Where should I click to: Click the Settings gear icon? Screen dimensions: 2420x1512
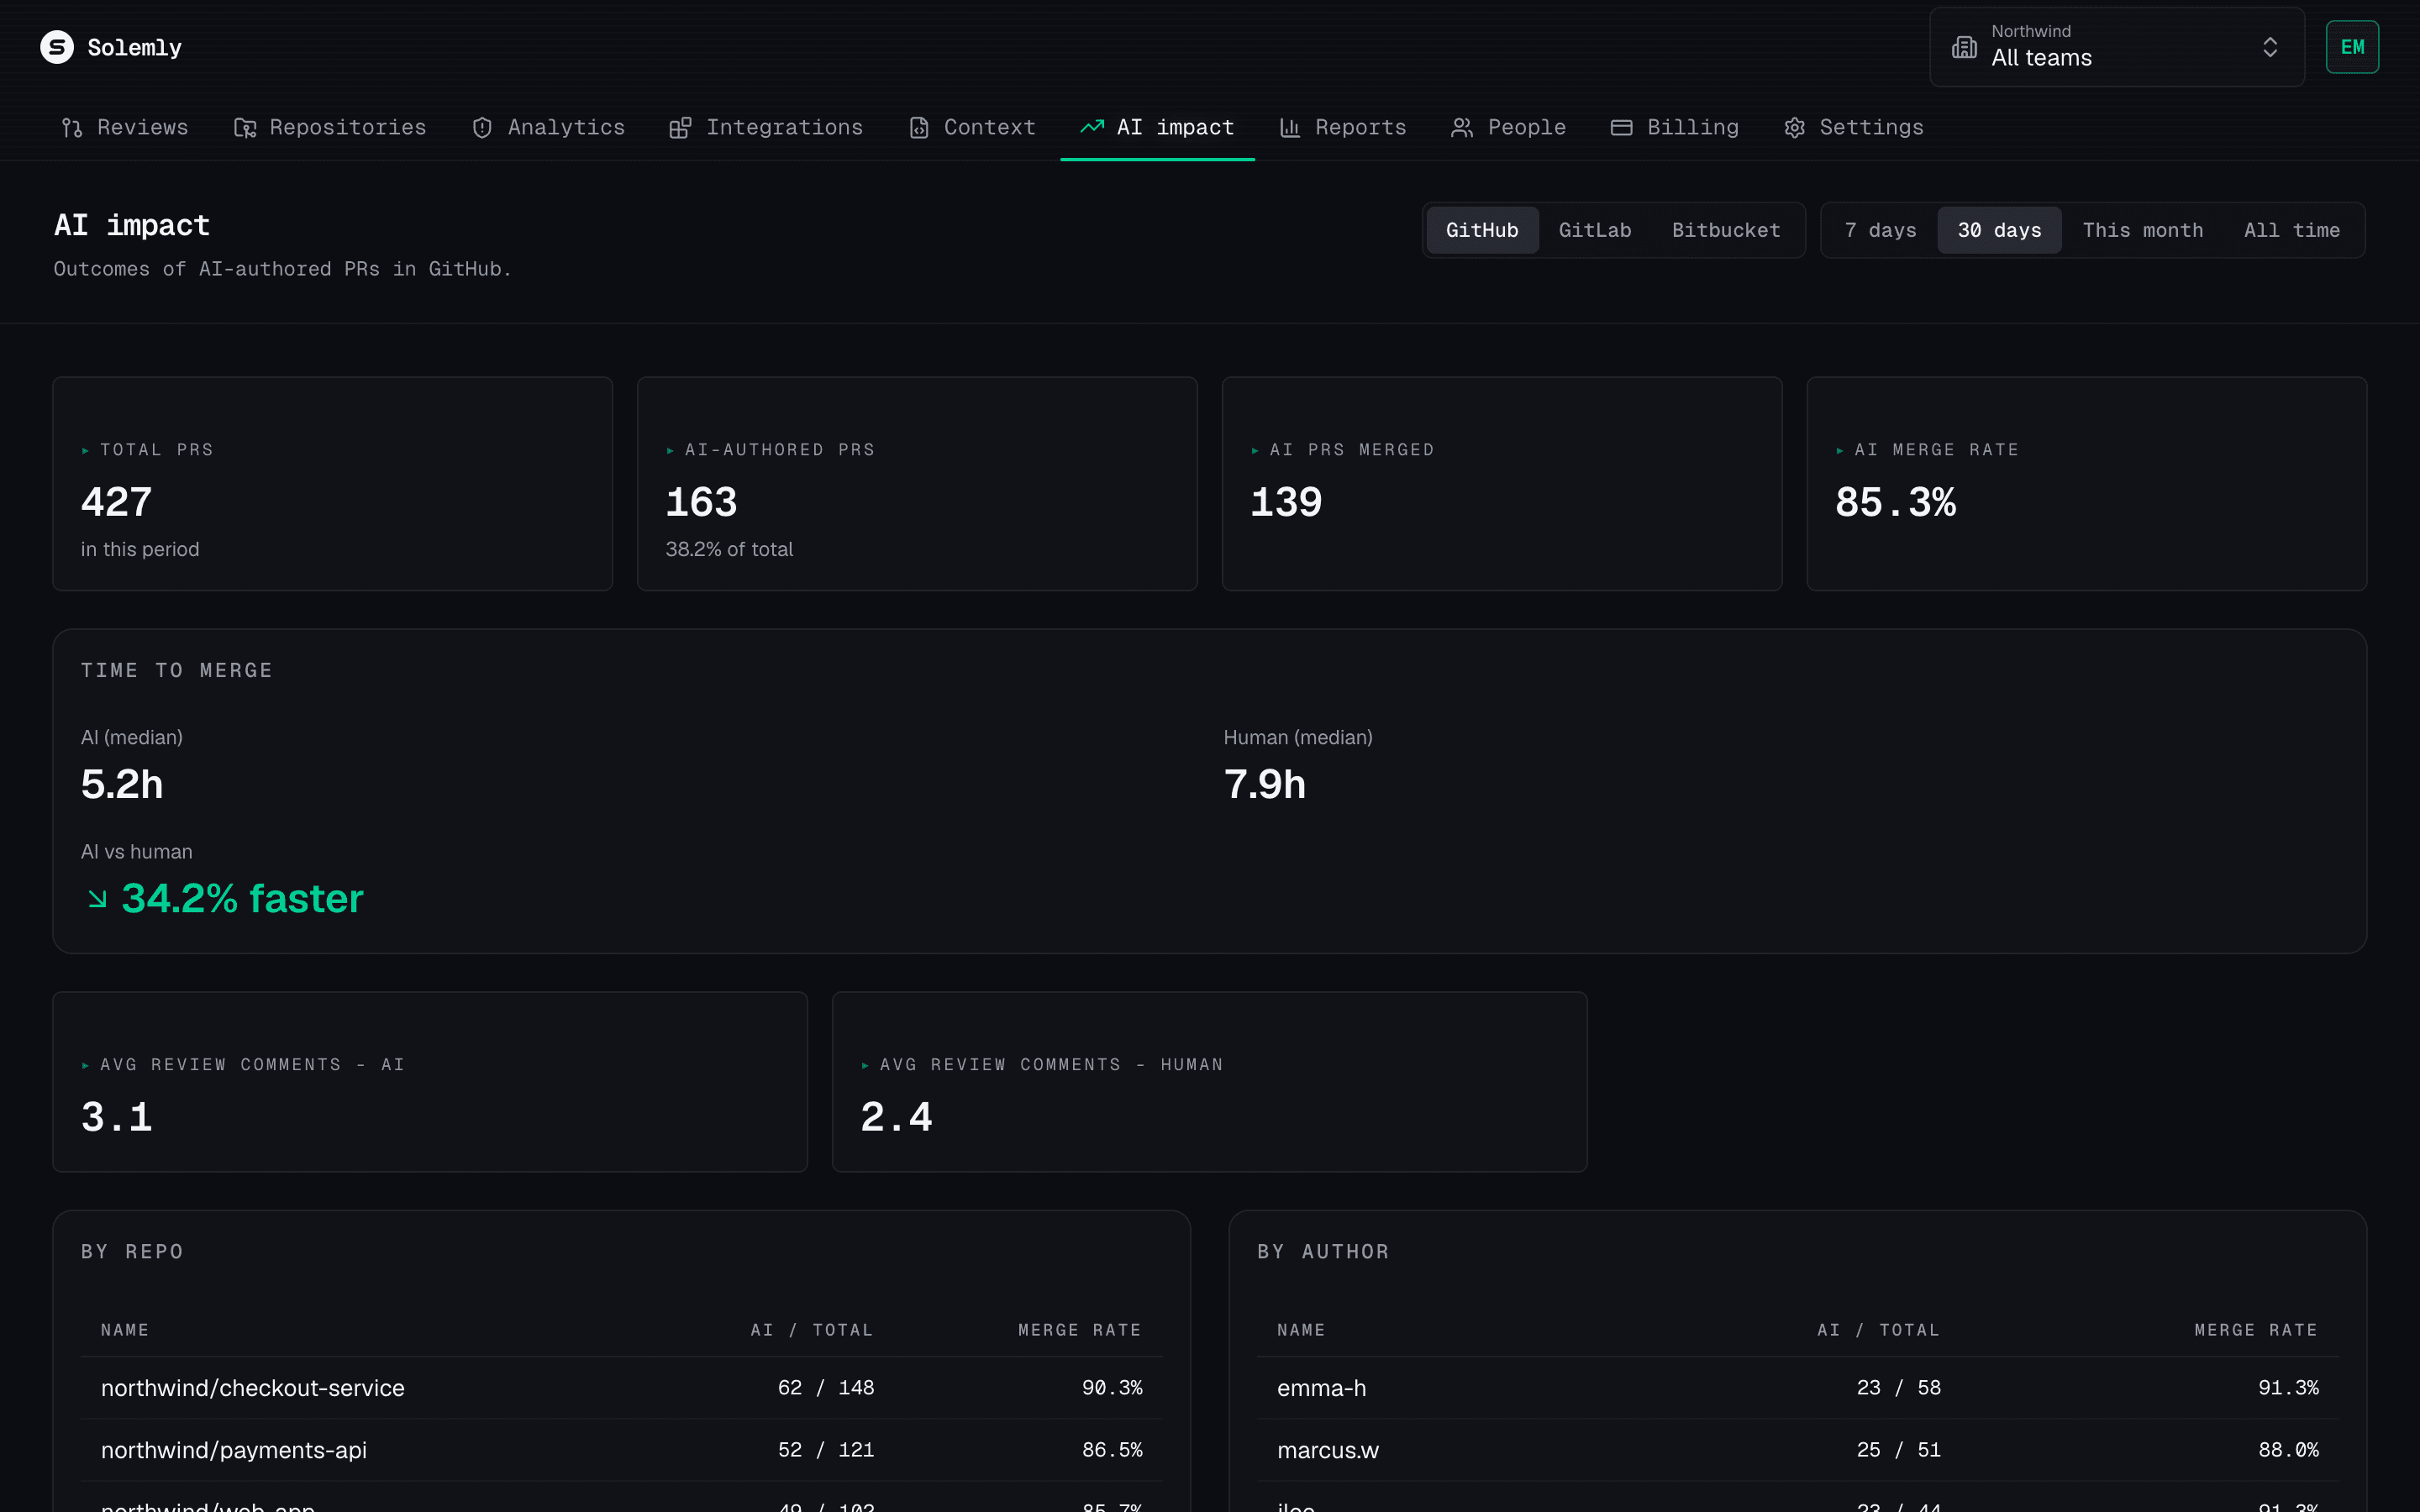tap(1795, 128)
